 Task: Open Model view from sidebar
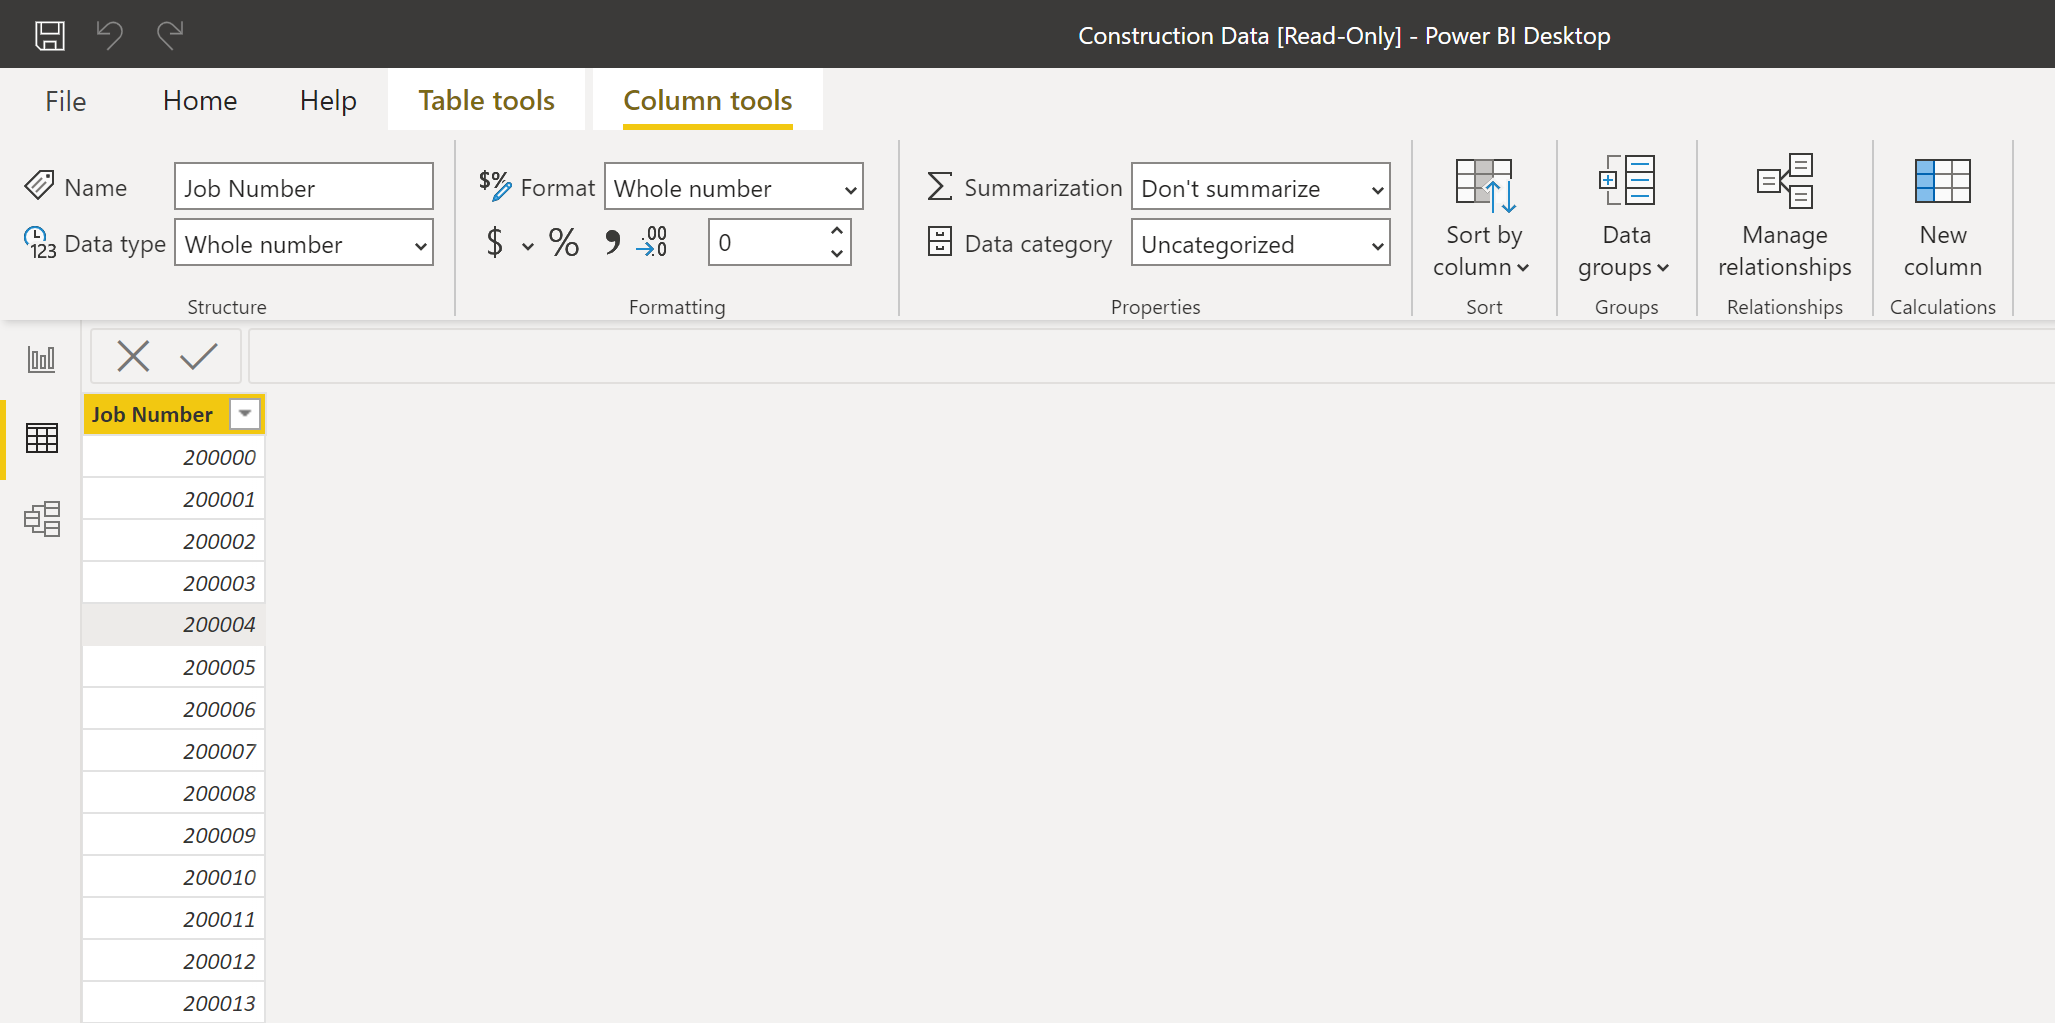pyautogui.click(x=42, y=519)
